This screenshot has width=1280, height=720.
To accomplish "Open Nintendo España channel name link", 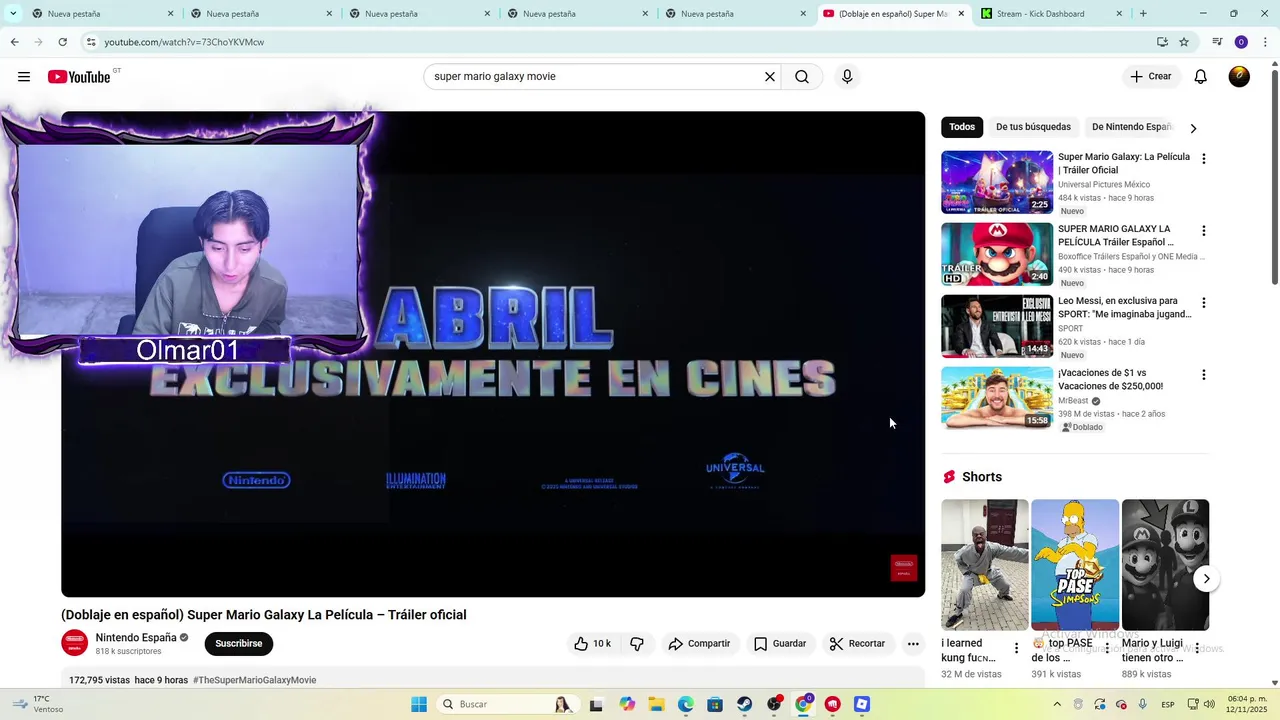I will coord(136,637).
